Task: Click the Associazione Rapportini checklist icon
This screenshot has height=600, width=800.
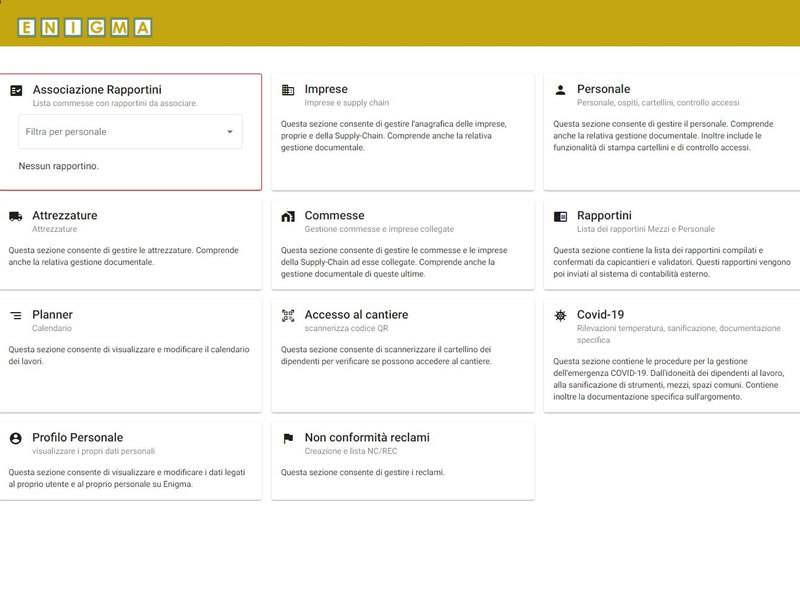Action: pos(16,90)
